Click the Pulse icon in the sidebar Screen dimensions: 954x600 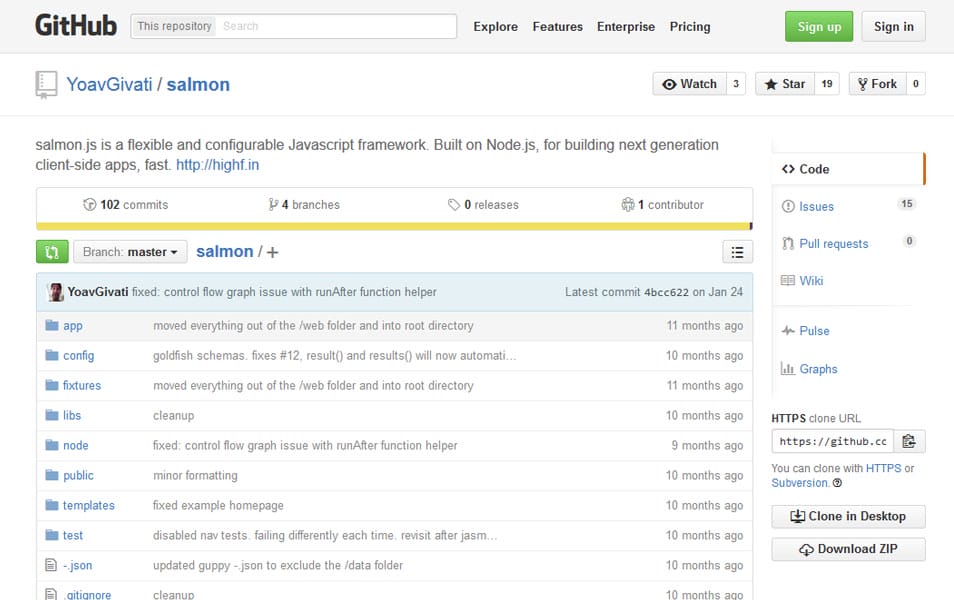pyautogui.click(x=788, y=330)
